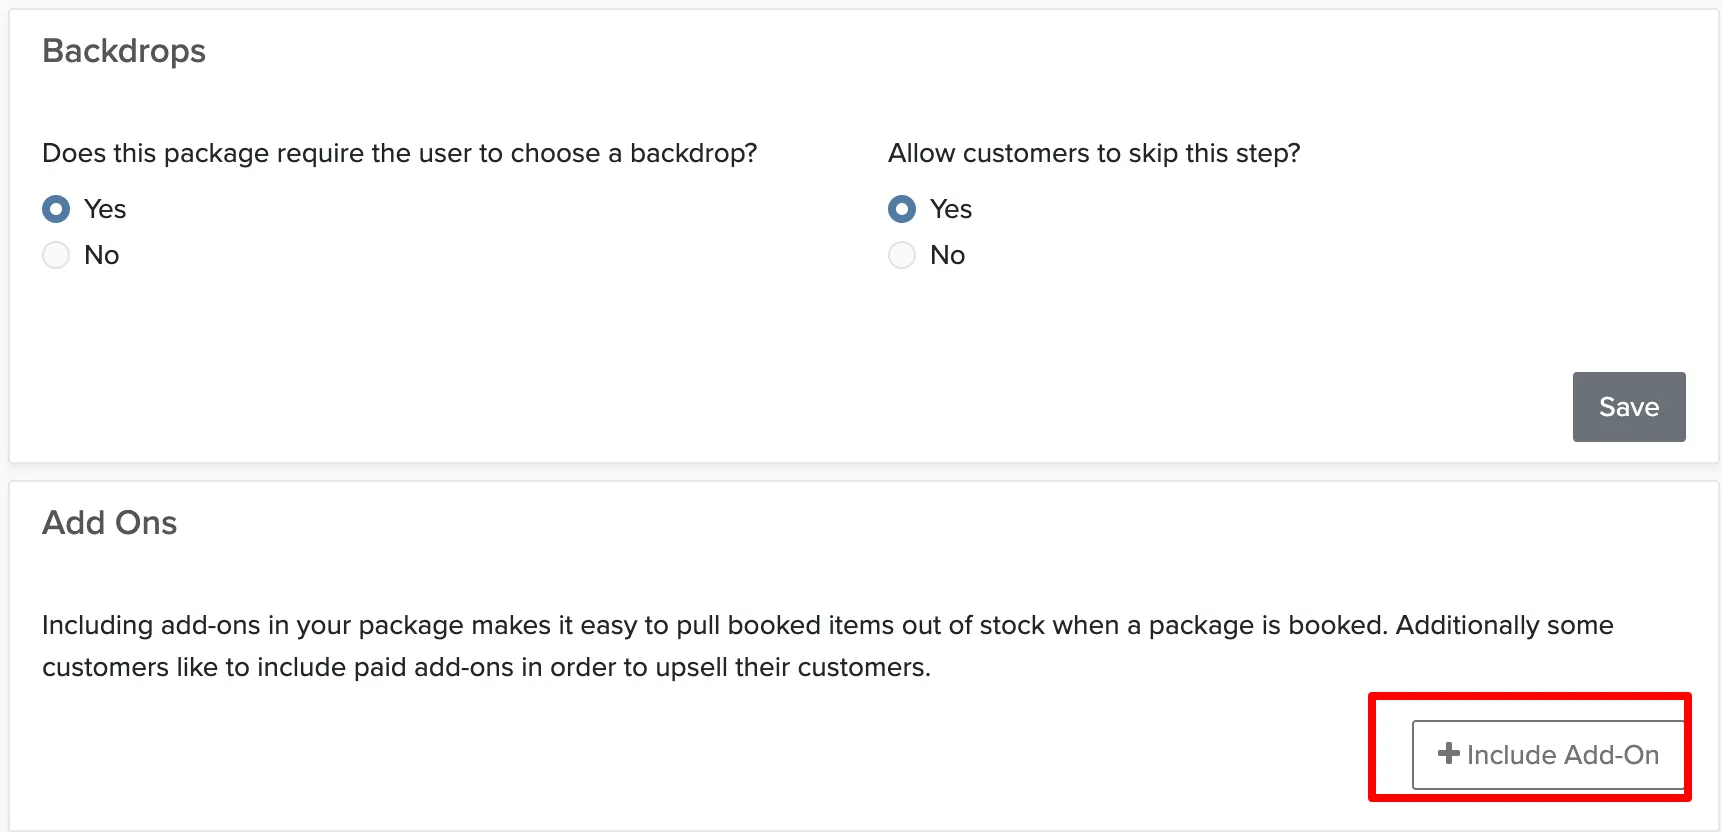Click the 'Include Add-On' text label
This screenshot has height=832, width=1722.
pos(1563,755)
